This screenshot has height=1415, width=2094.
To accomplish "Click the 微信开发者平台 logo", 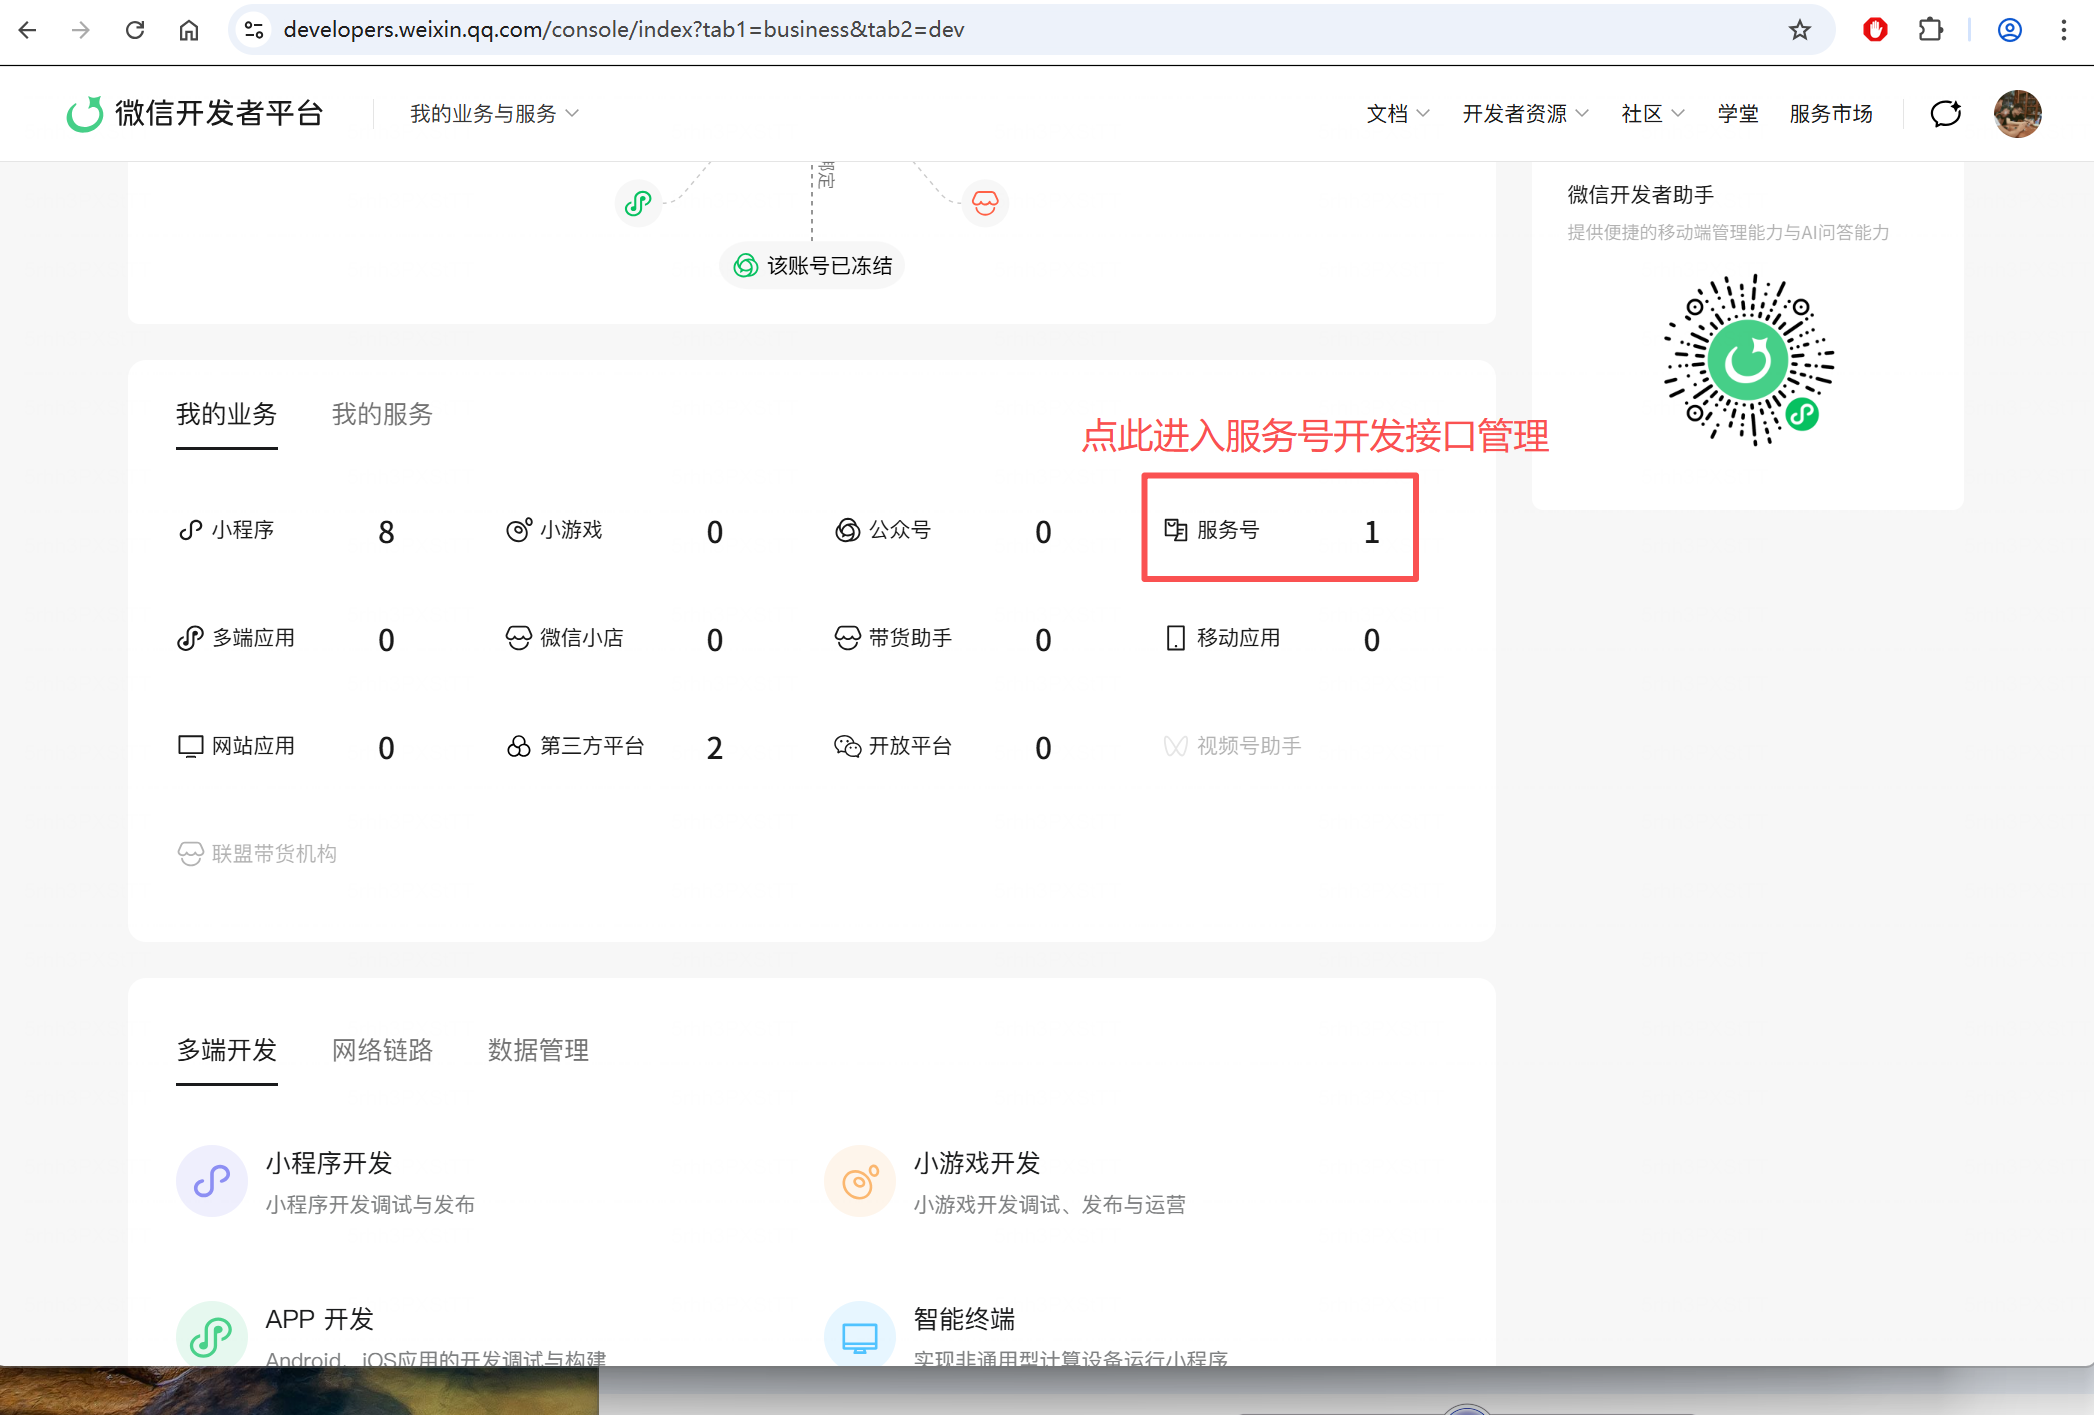I will [195, 113].
